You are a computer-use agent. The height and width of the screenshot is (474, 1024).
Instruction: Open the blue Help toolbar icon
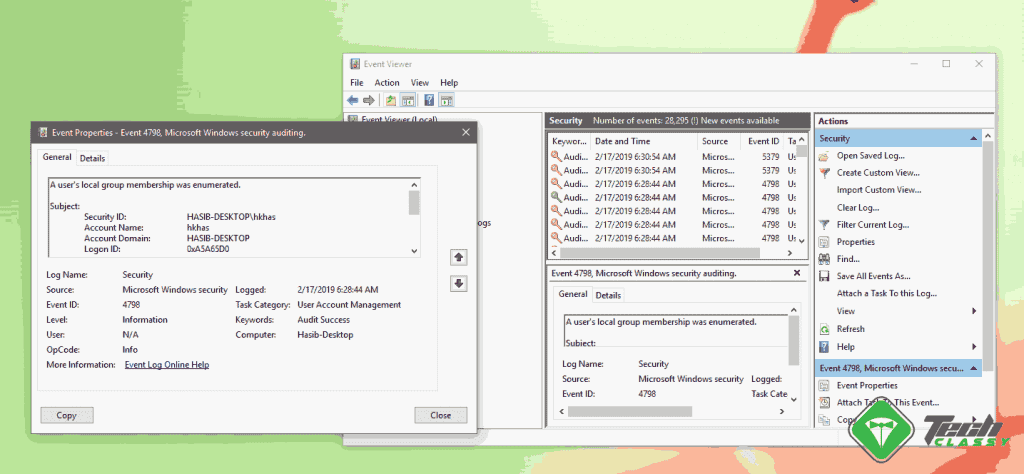tap(429, 100)
